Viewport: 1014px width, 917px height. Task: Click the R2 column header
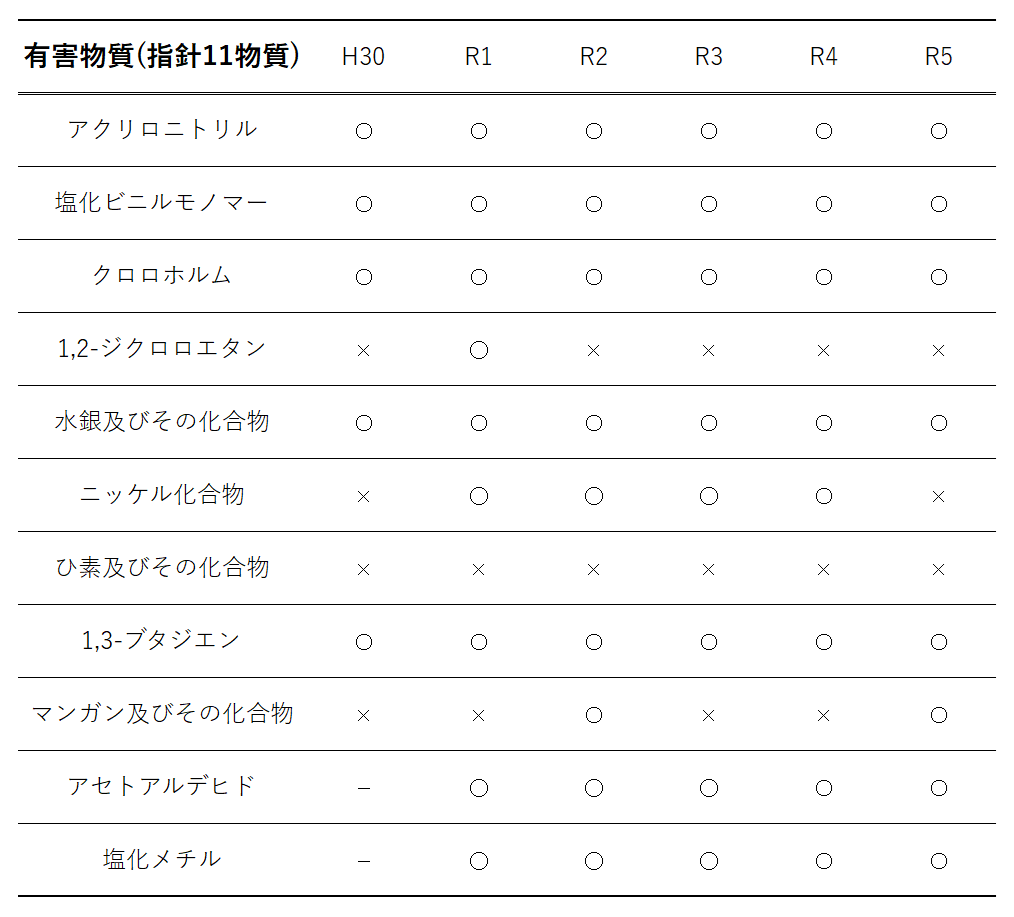(x=593, y=57)
